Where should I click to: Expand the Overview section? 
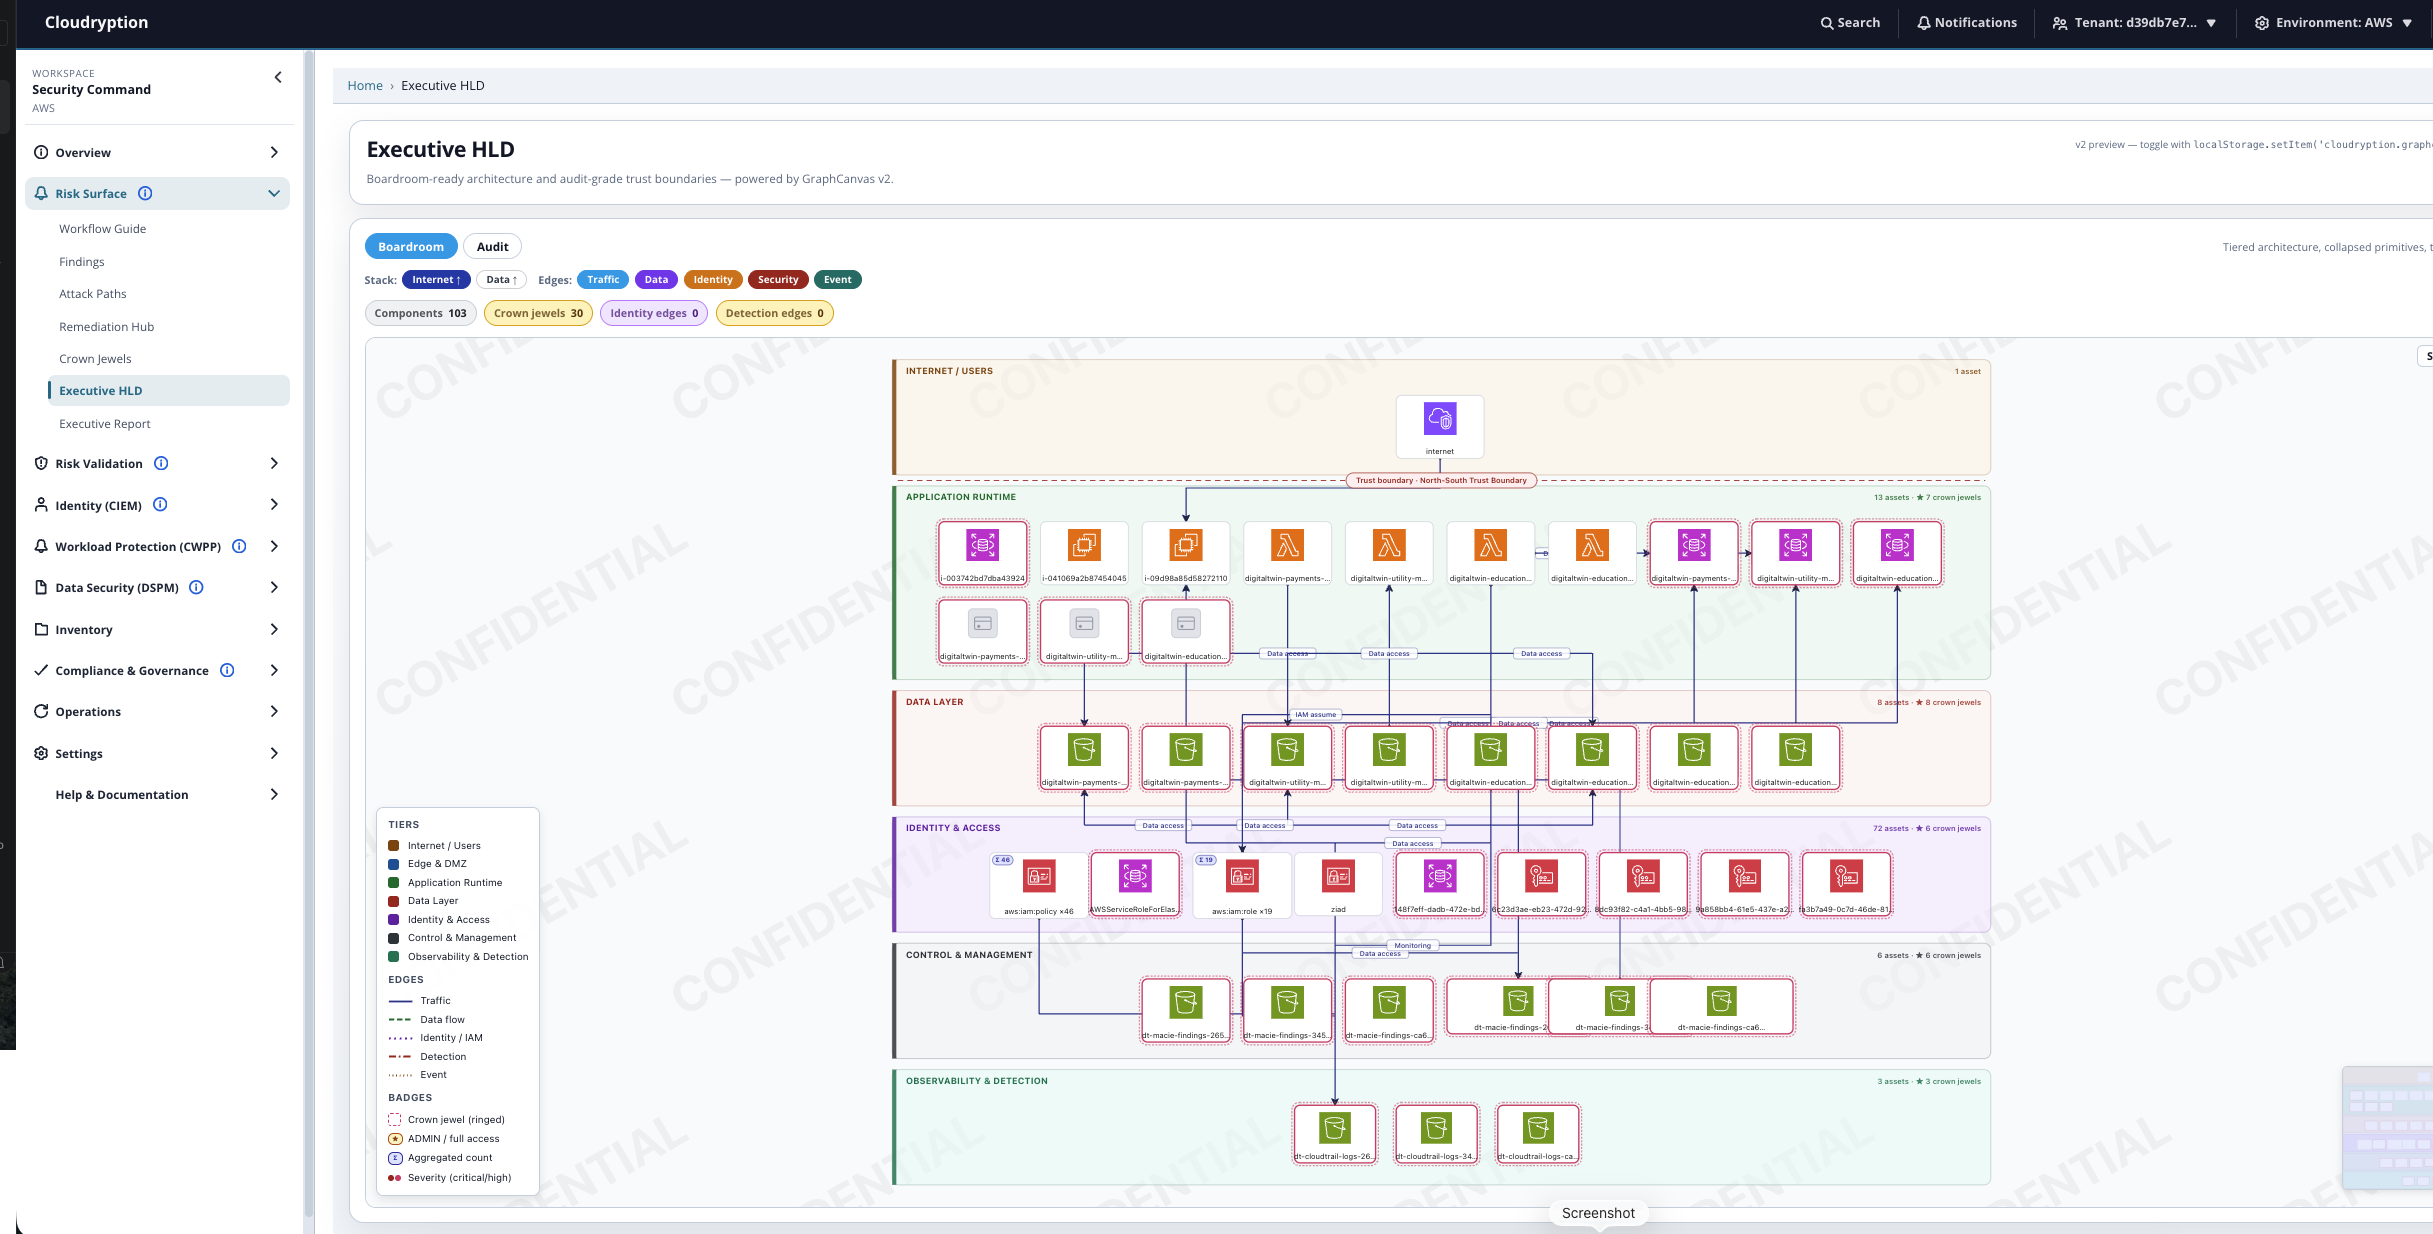pos(157,152)
